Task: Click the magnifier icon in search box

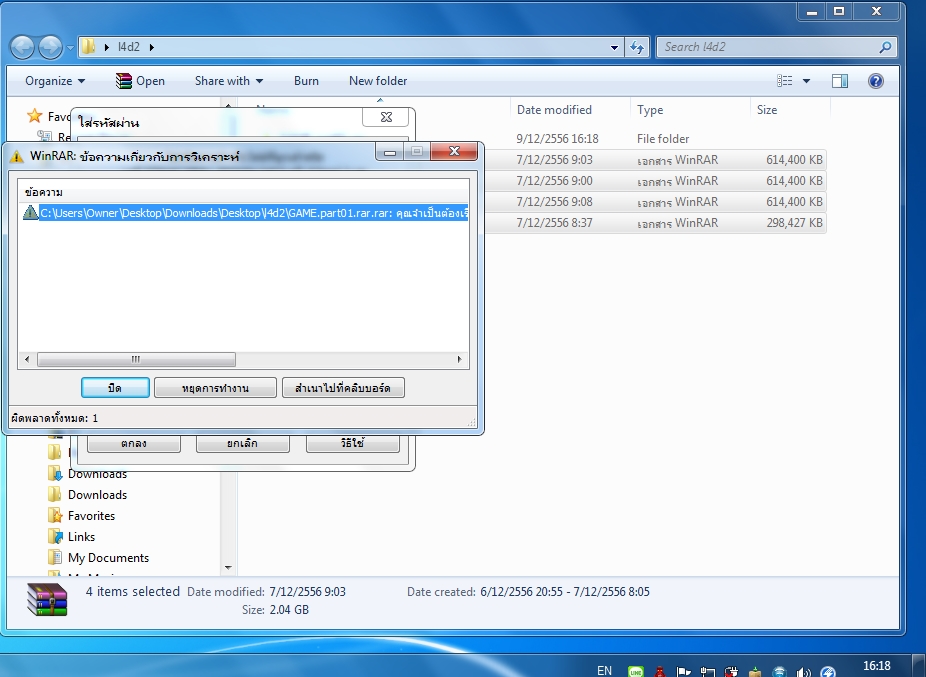Action: [885, 47]
